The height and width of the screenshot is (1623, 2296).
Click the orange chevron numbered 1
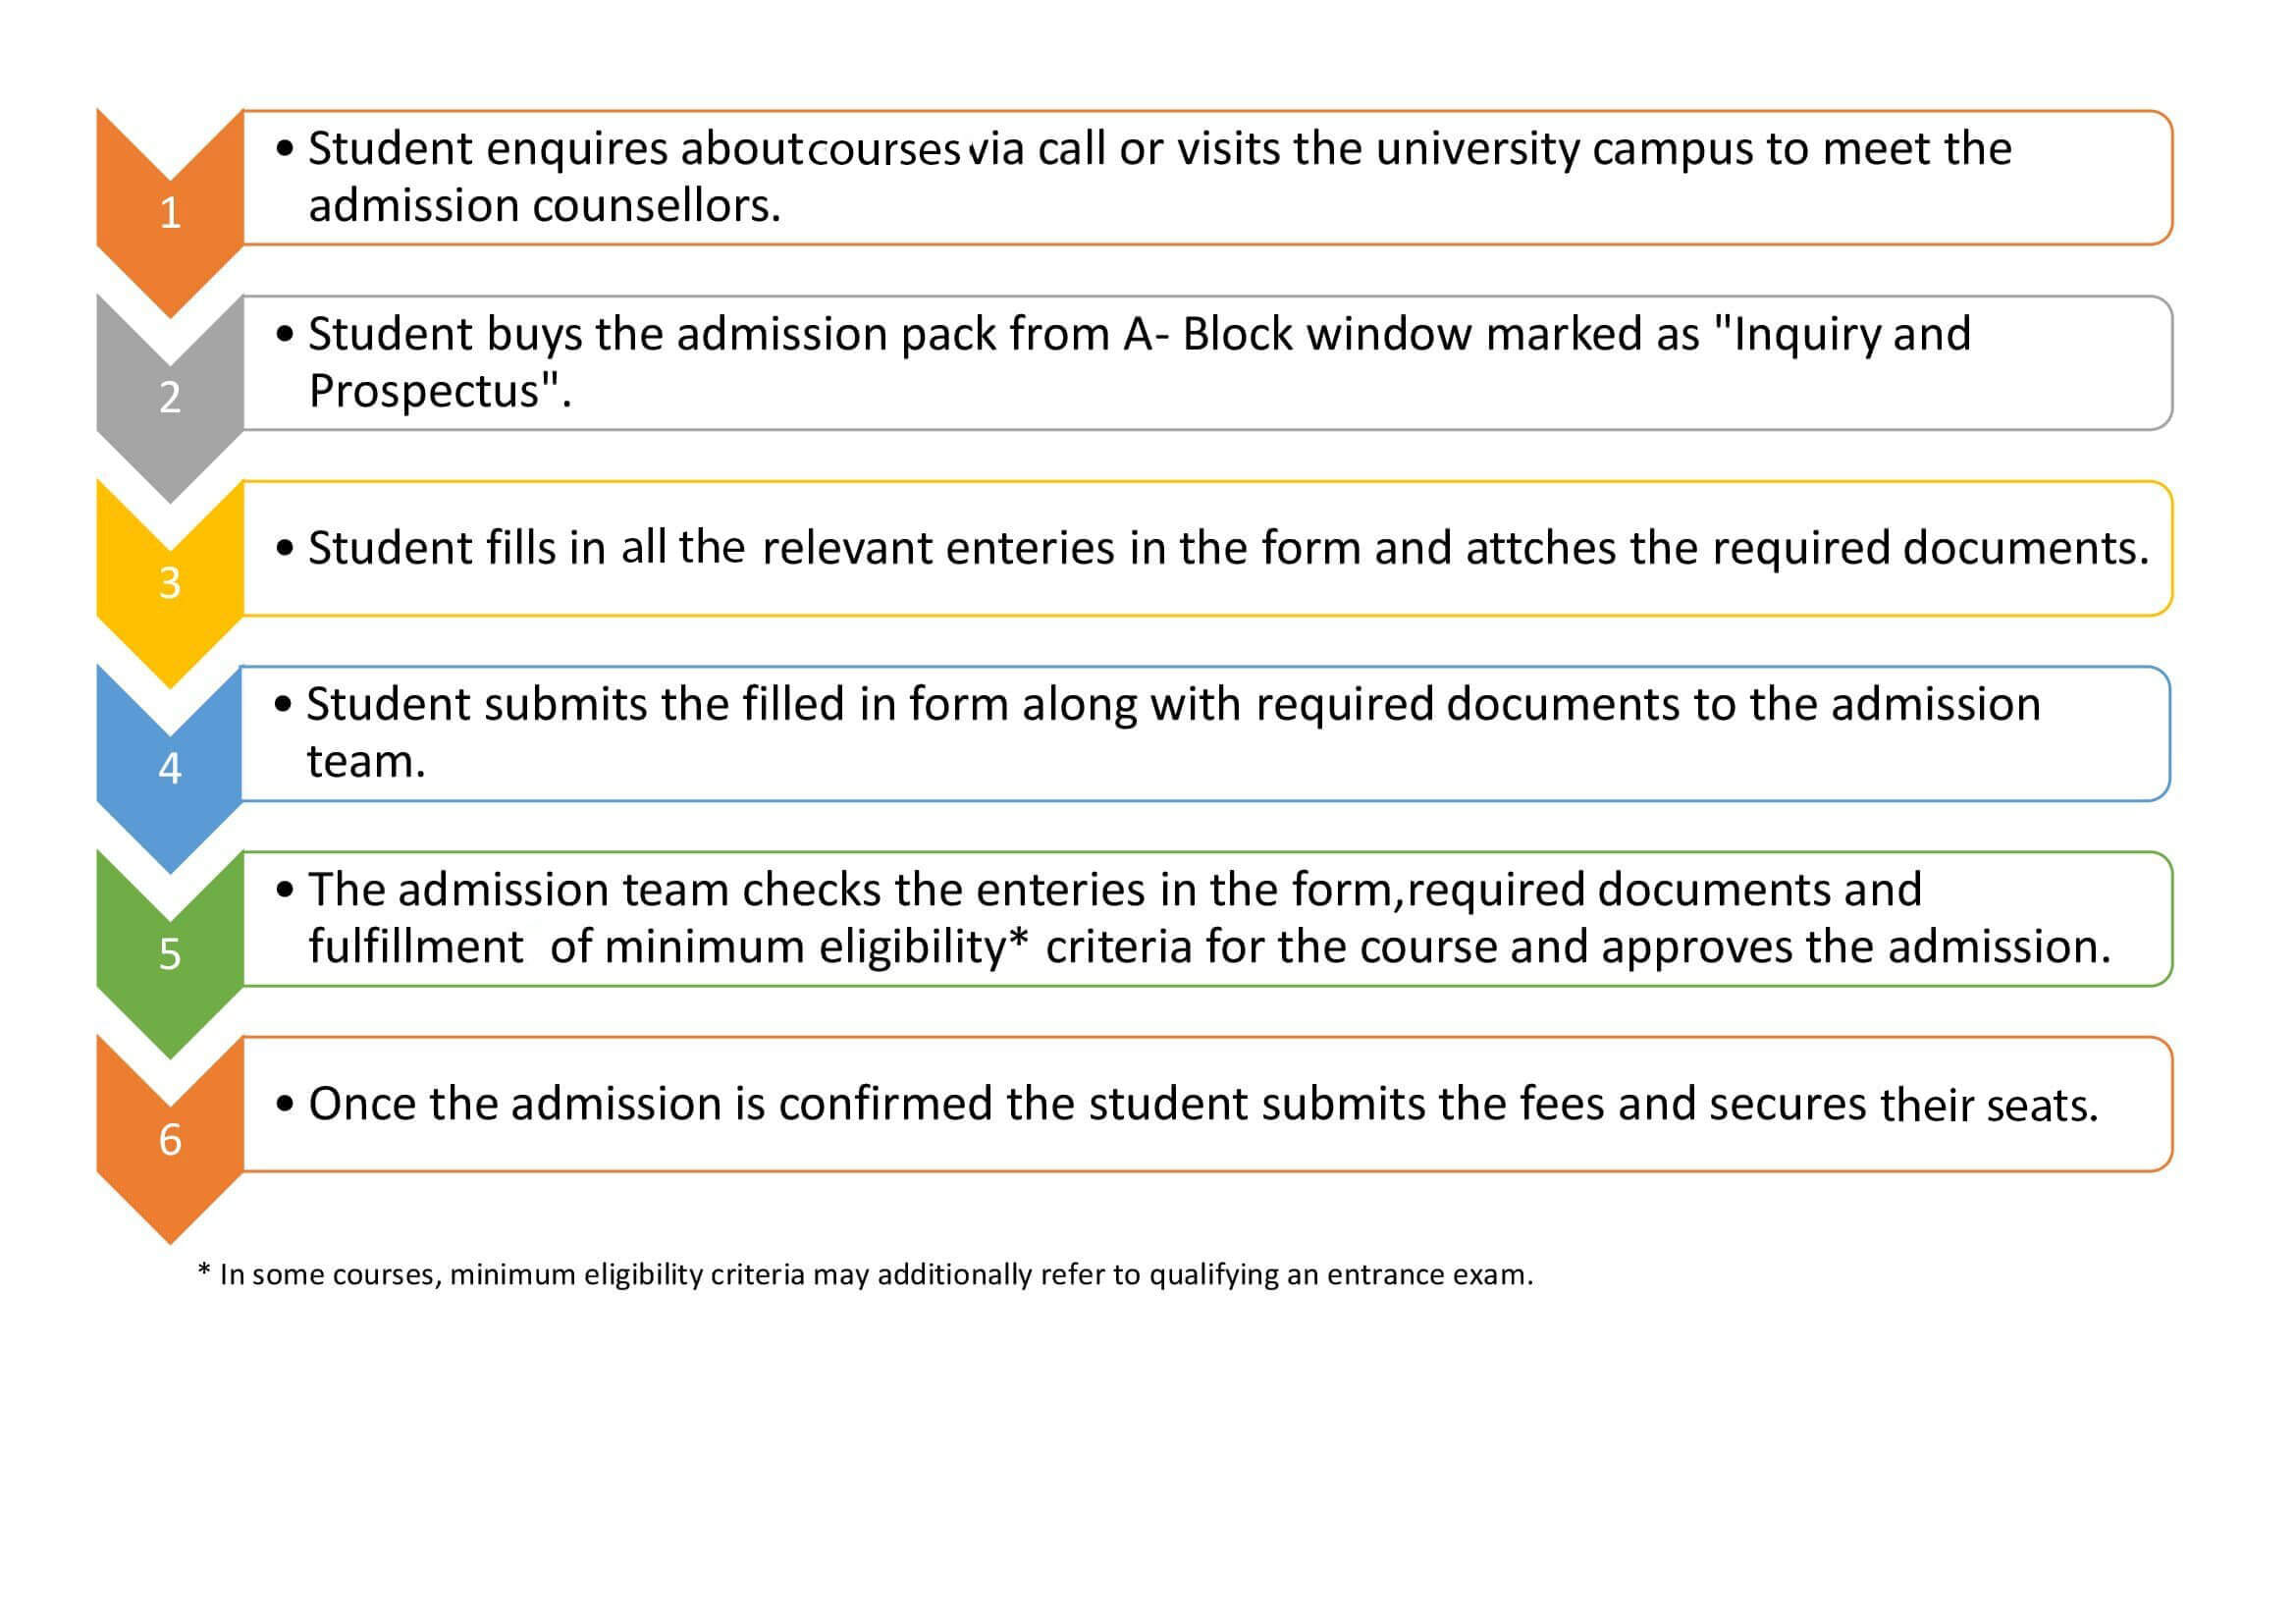tap(170, 212)
